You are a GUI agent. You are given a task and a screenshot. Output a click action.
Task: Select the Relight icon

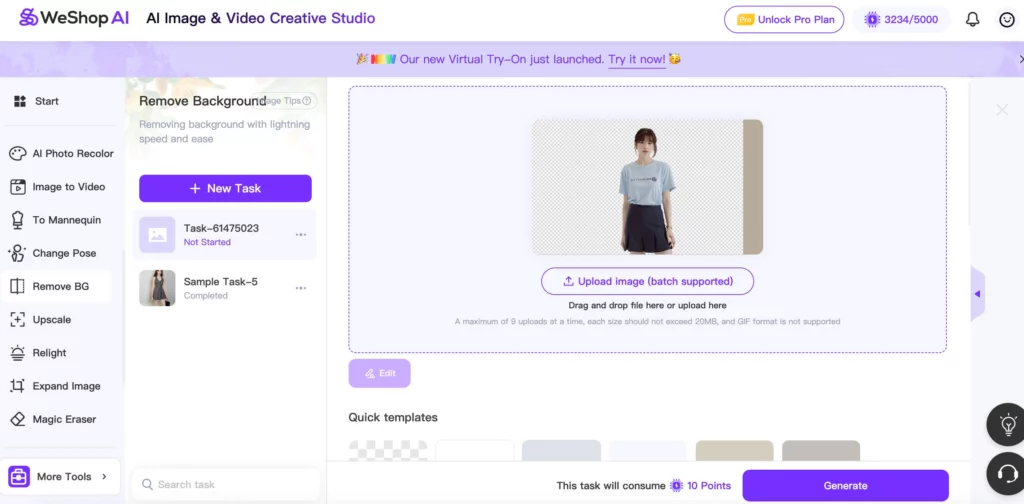pyautogui.click(x=18, y=353)
